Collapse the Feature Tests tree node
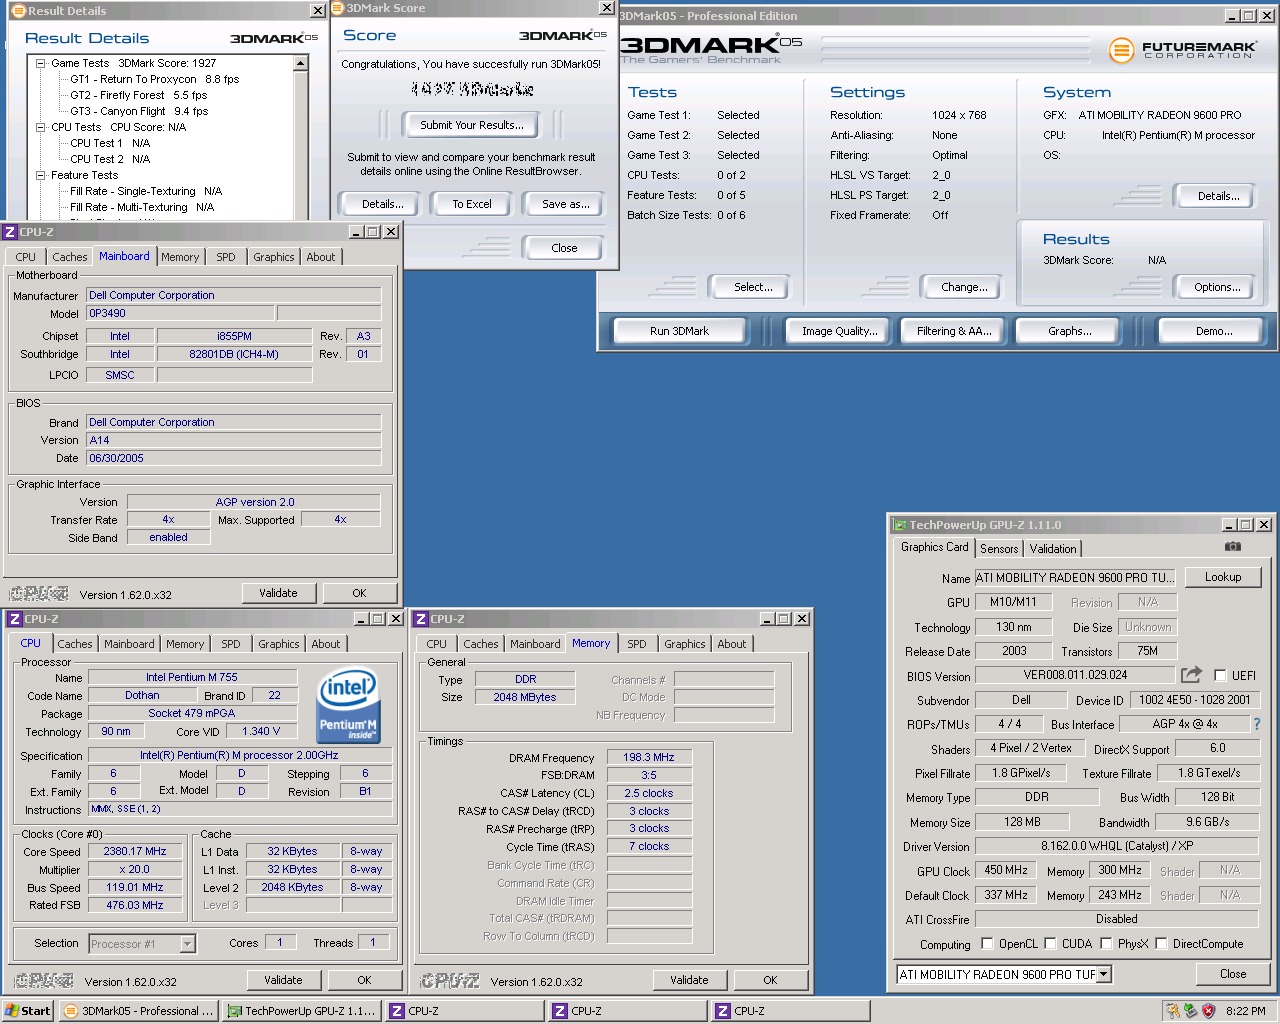 point(41,175)
